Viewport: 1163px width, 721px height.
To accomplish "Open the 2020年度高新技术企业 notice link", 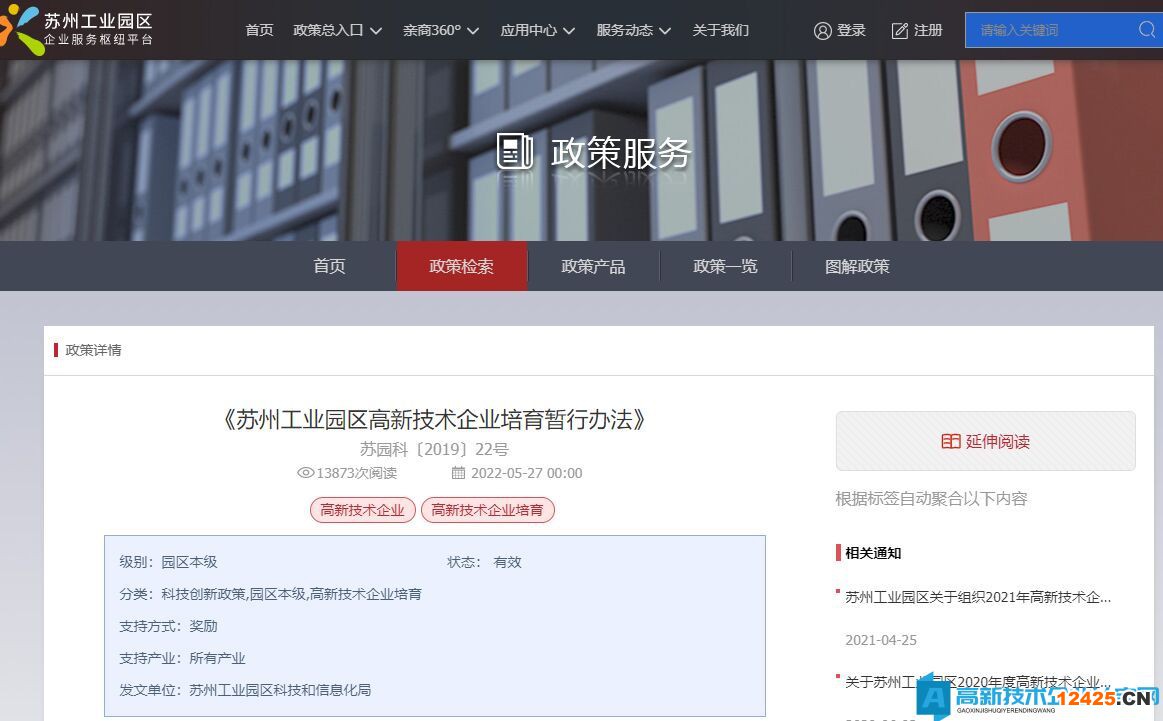I will coord(975,681).
